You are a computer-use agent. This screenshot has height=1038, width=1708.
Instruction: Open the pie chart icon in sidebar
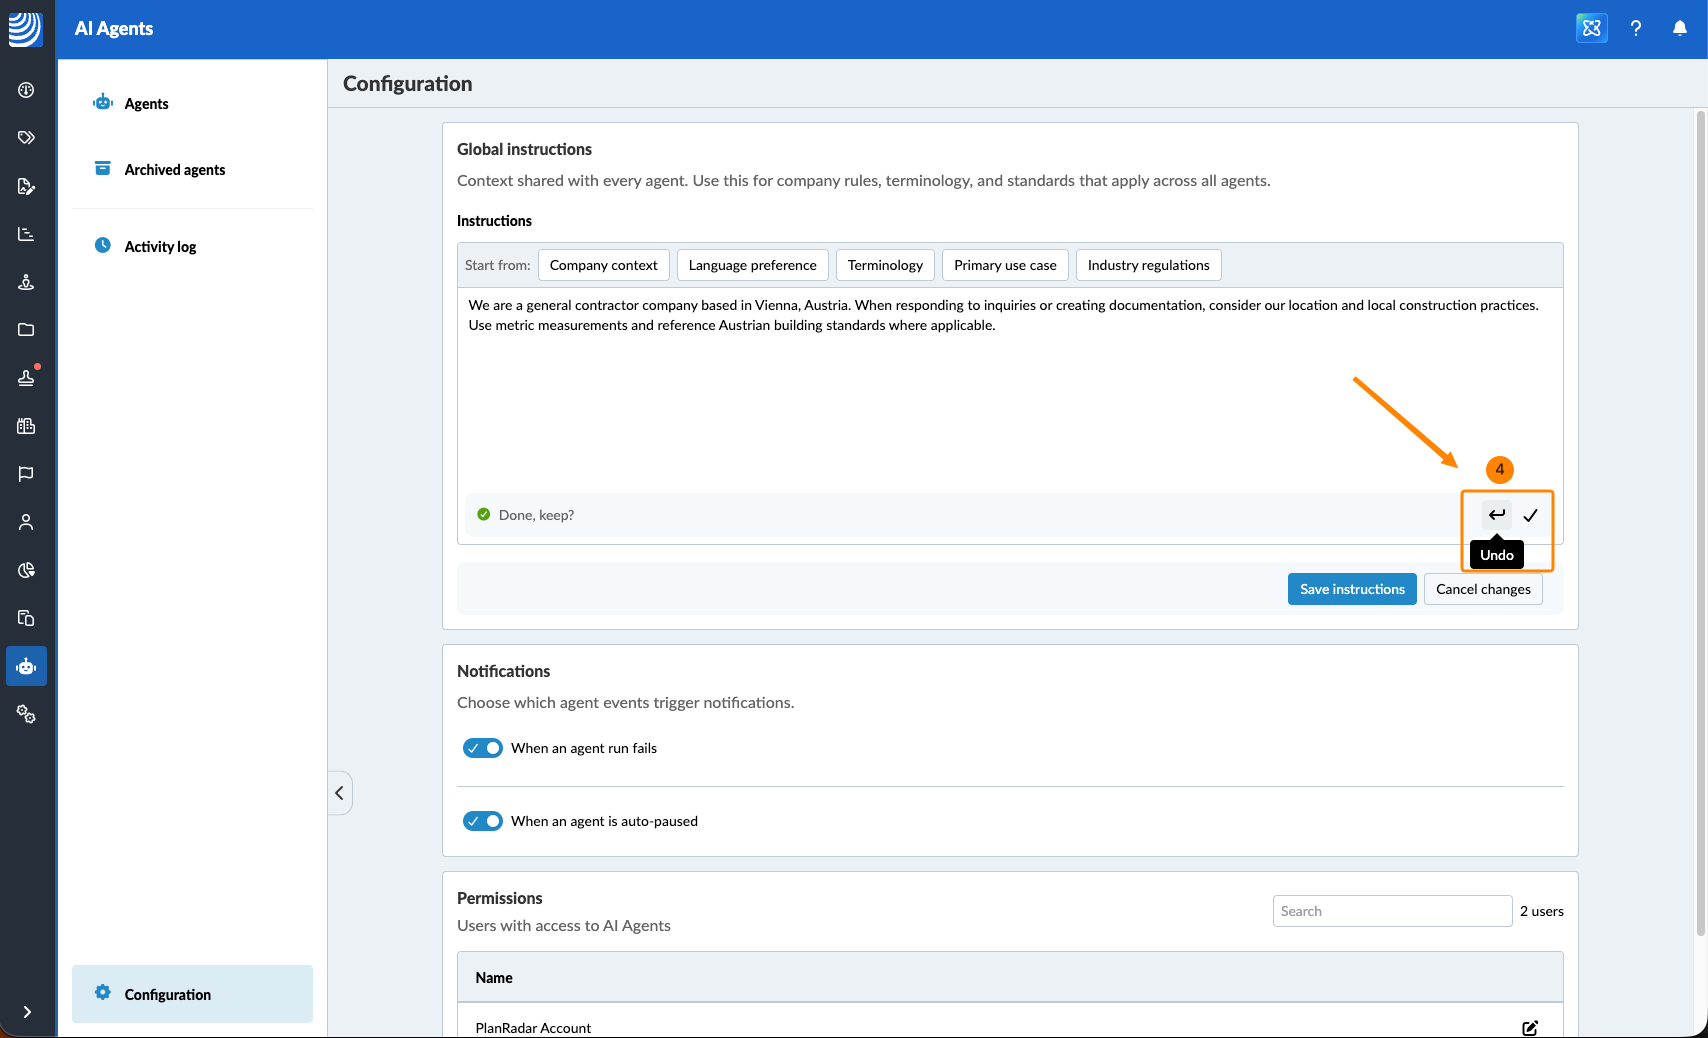[26, 570]
